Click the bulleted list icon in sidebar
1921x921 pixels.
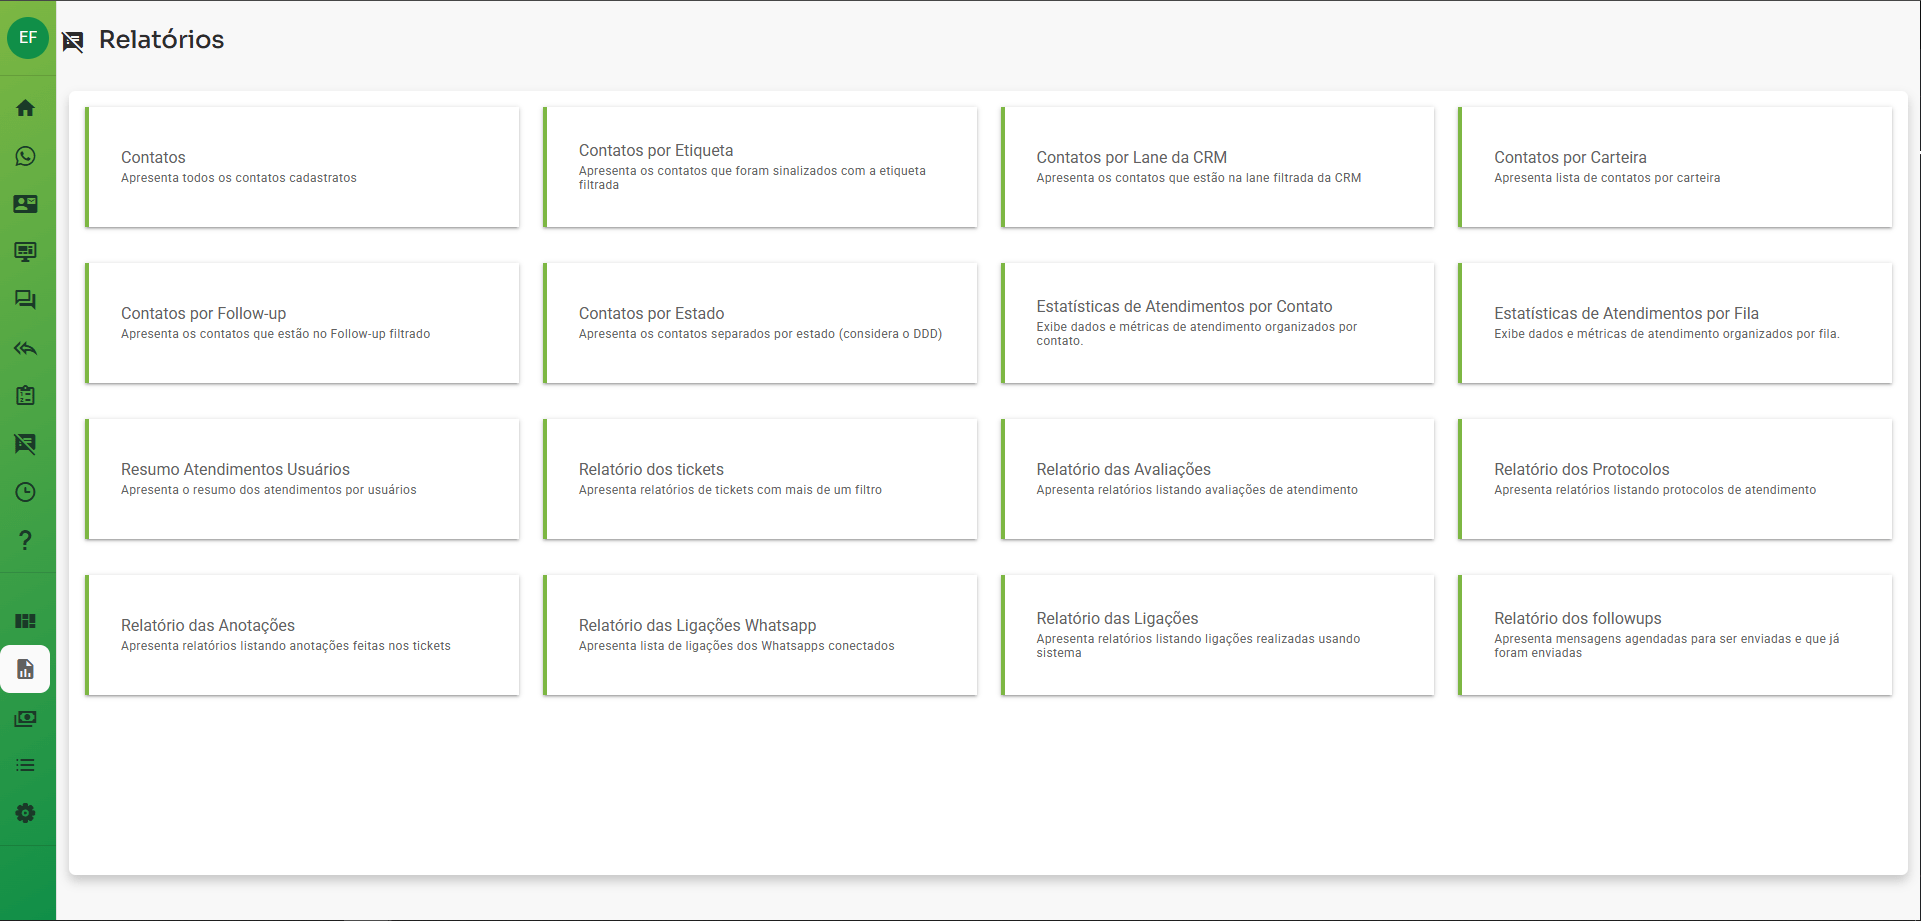tap(26, 765)
